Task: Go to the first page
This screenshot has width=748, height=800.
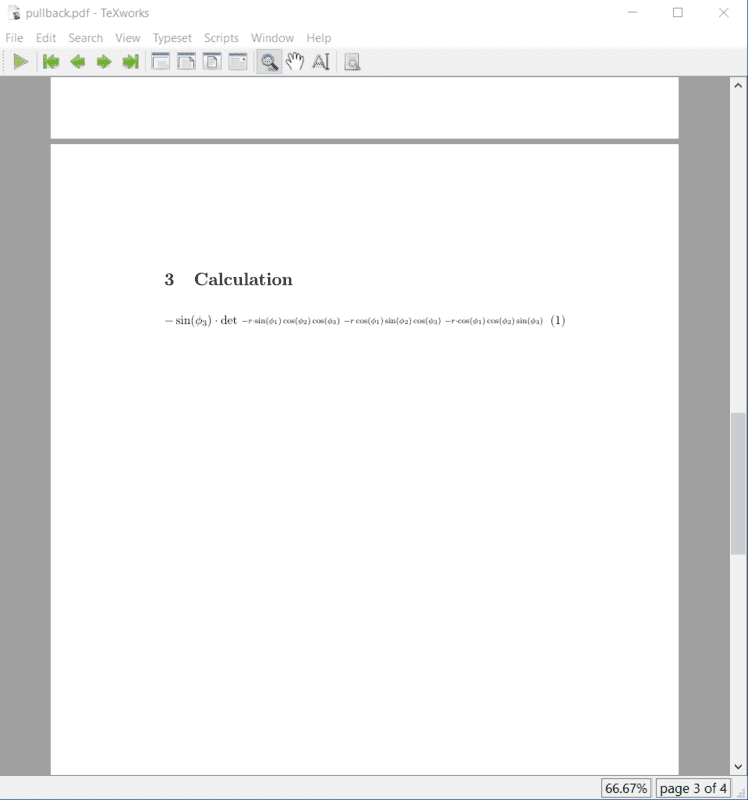Action: [51, 62]
